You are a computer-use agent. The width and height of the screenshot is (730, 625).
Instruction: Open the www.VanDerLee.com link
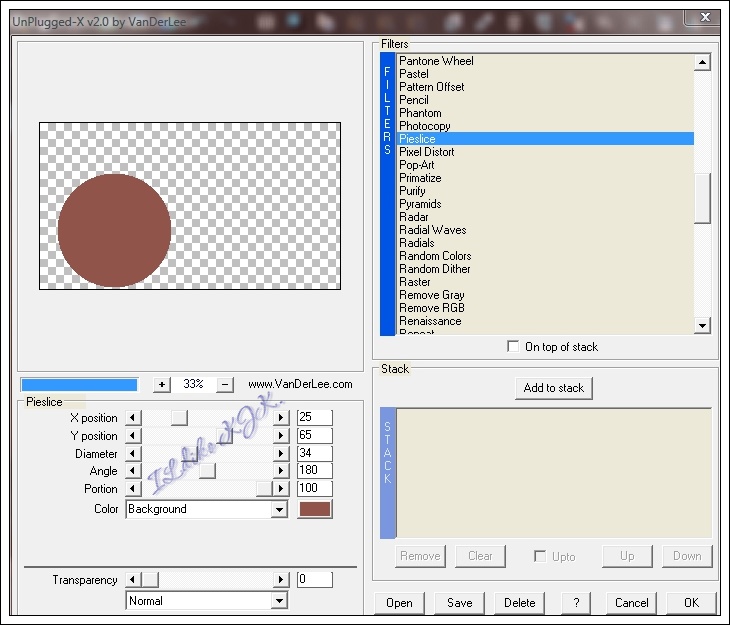(300, 384)
